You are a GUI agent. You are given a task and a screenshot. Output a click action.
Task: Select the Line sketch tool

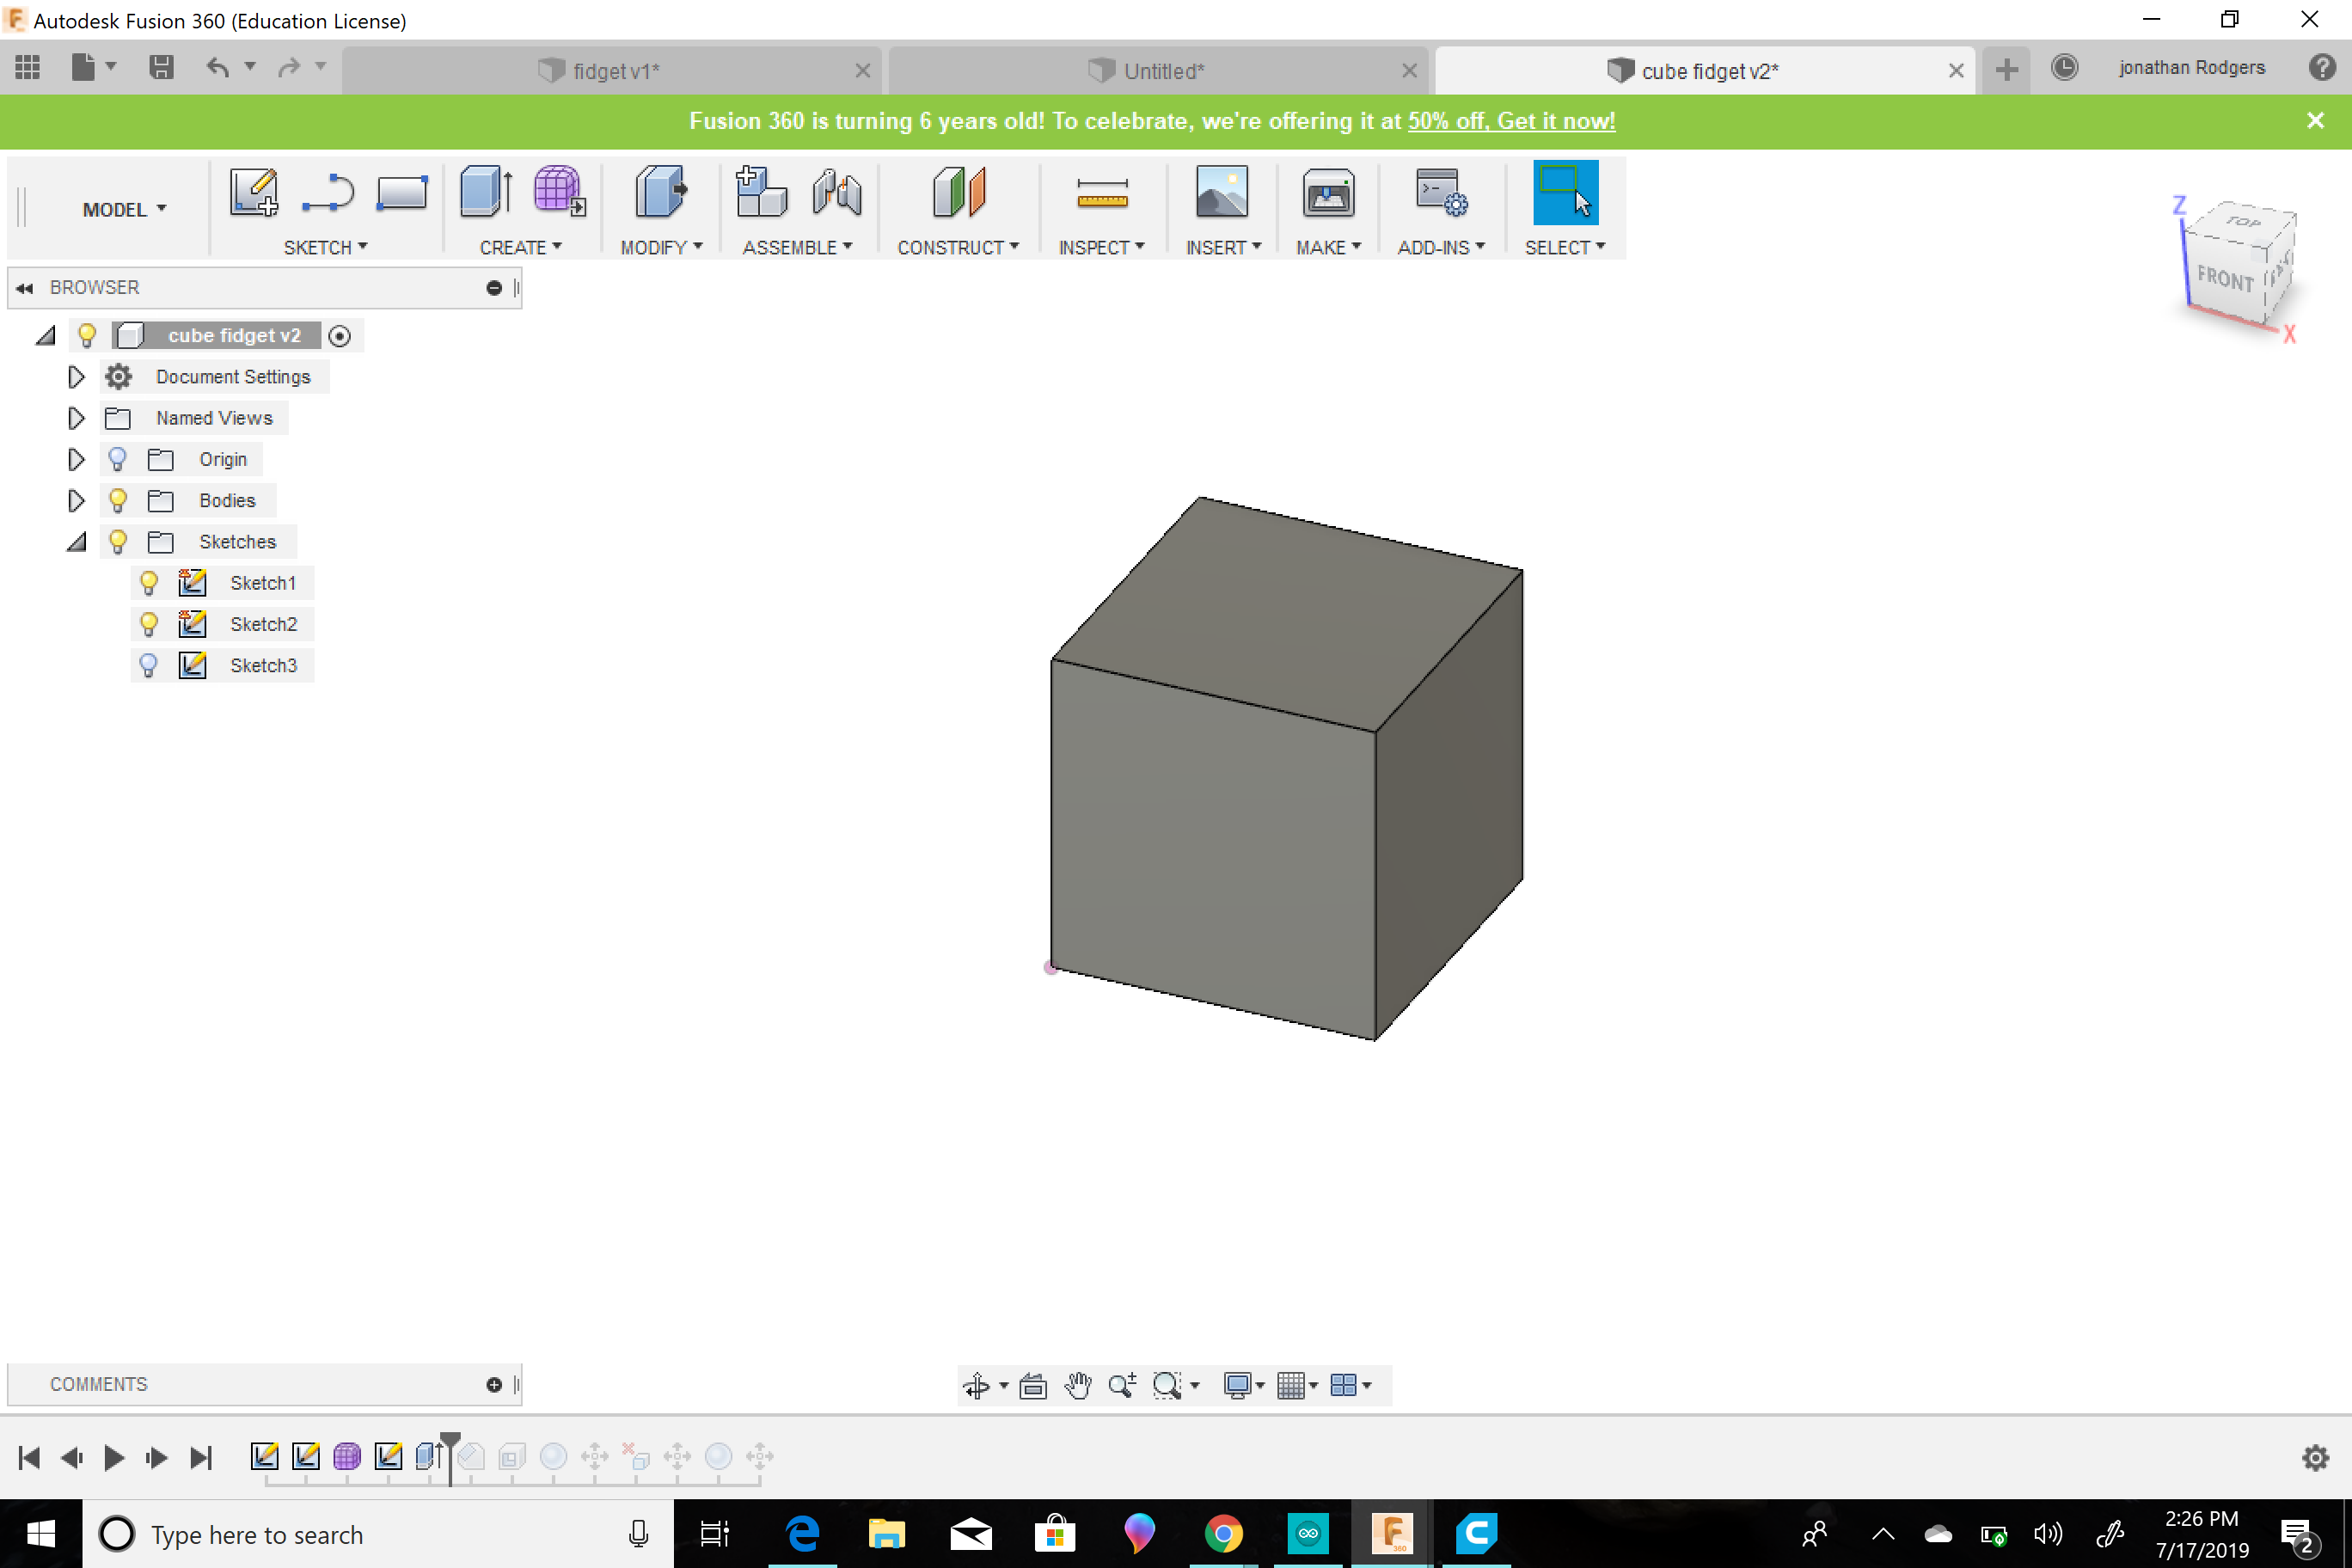coord(328,192)
